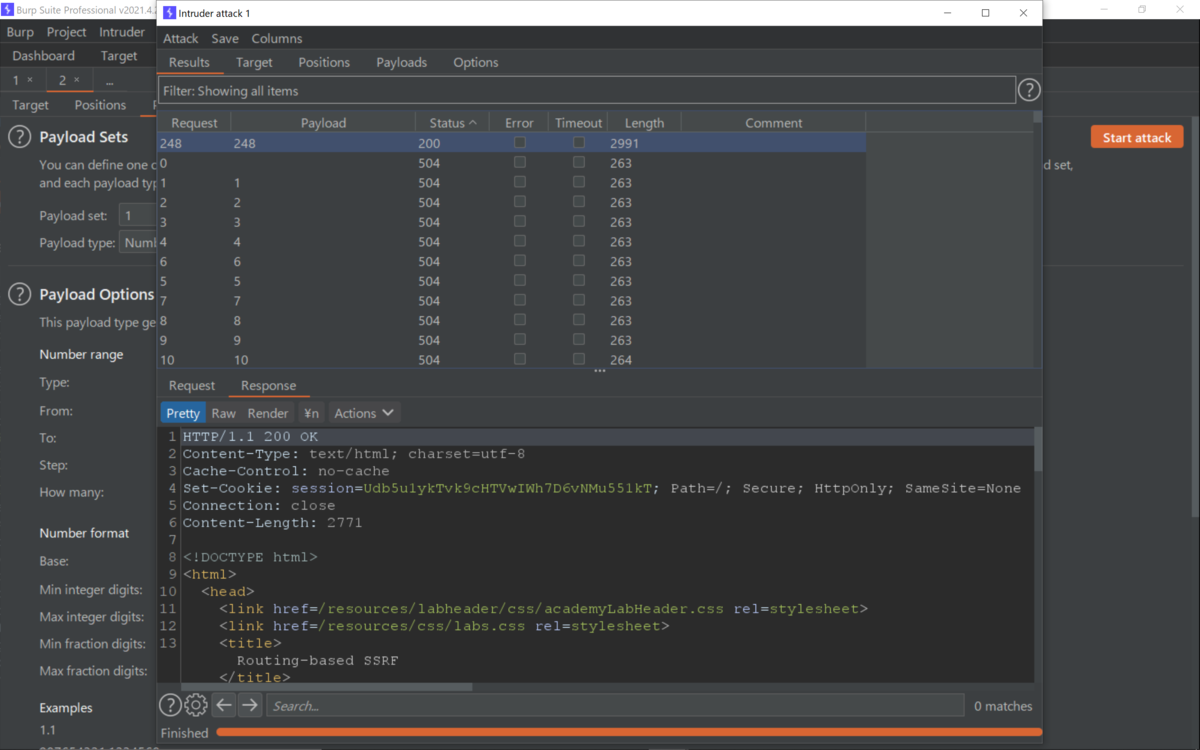Sort by Comment column header
Viewport: 1200px width, 750px height.
[773, 123]
